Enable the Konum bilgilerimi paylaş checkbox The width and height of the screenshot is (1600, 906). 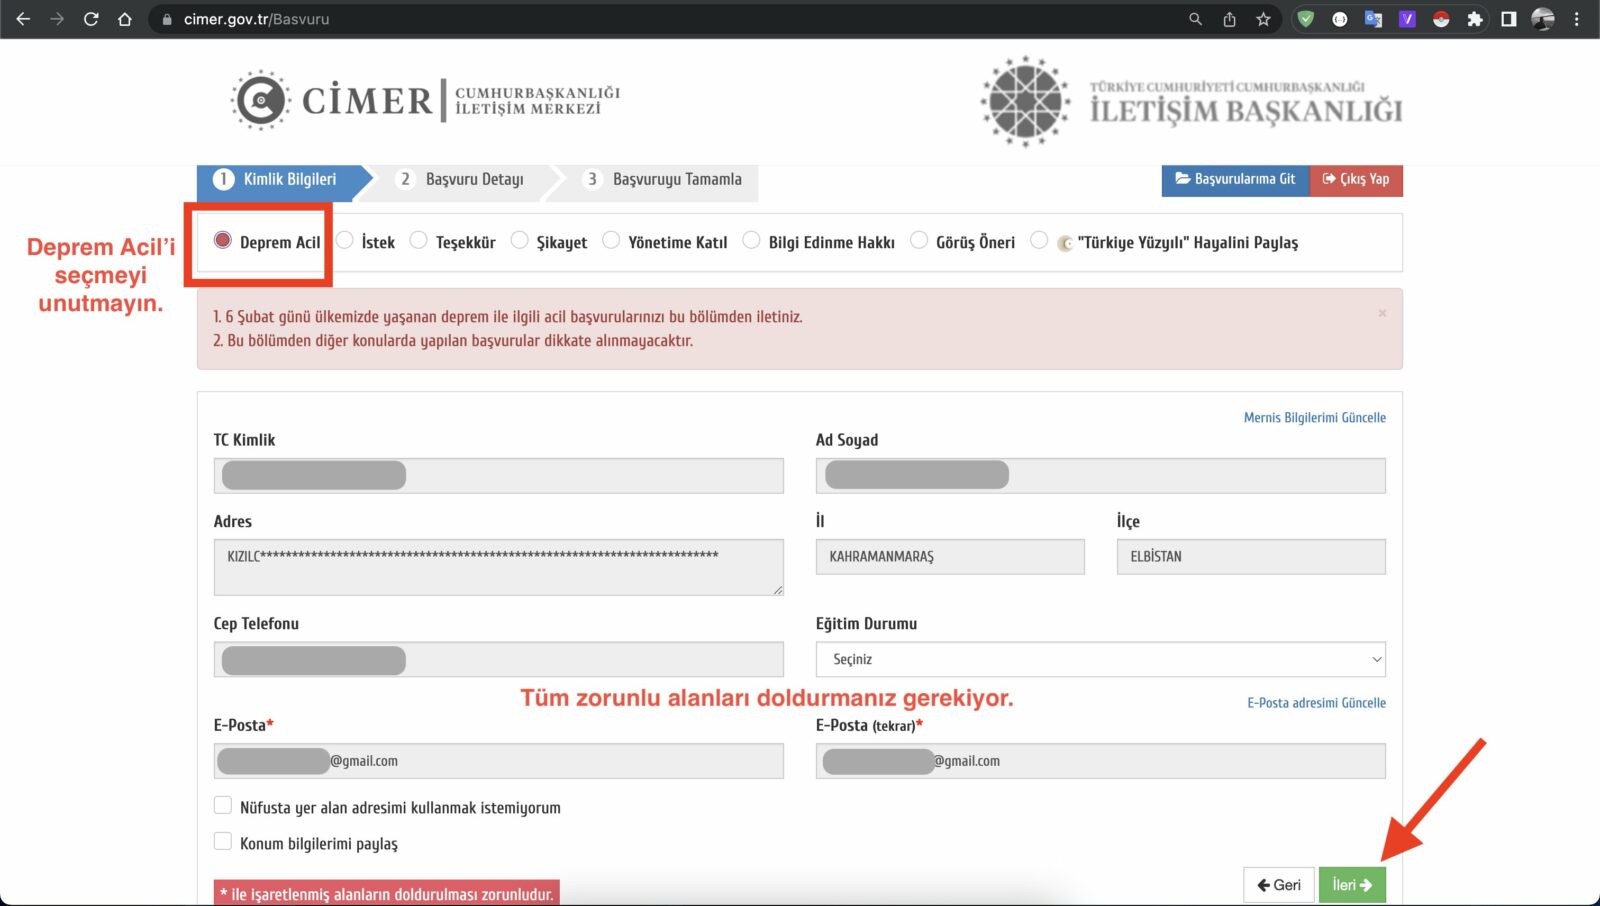[223, 842]
